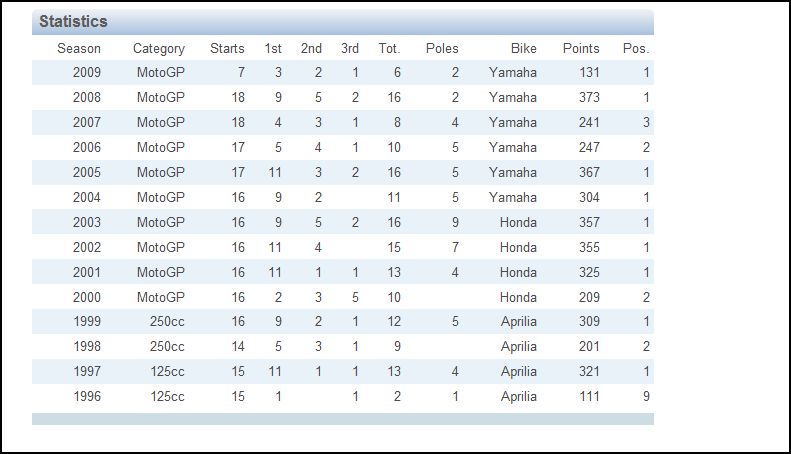Select Honda in the 2003 row
This screenshot has height=454, width=791.
(x=518, y=222)
